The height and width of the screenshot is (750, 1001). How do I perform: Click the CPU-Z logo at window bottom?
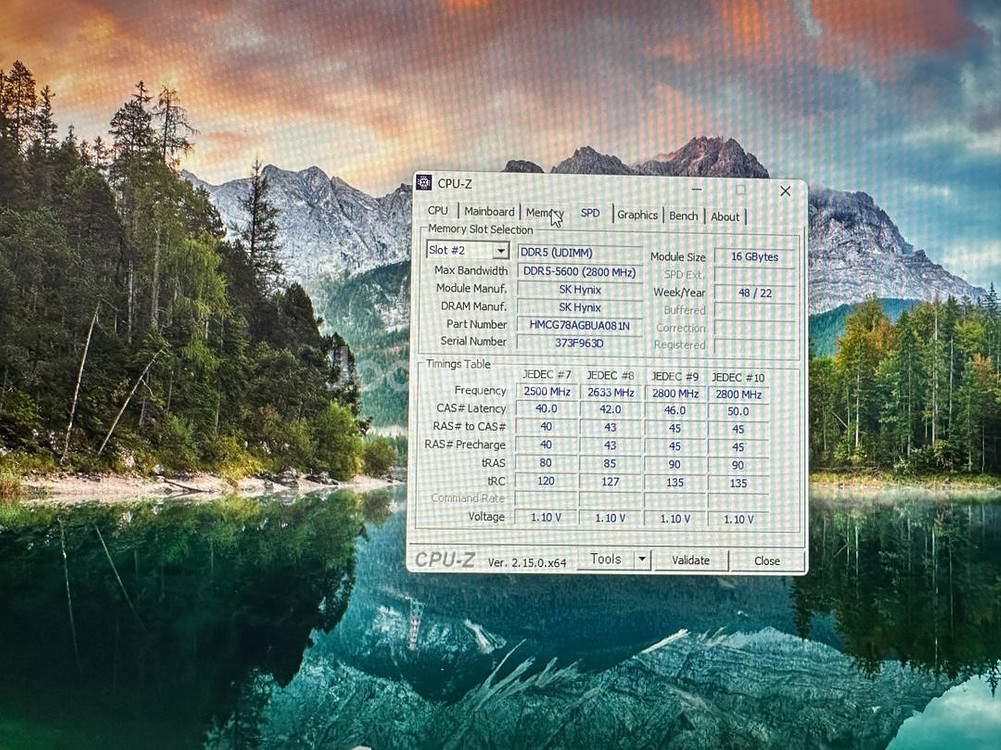click(x=444, y=560)
